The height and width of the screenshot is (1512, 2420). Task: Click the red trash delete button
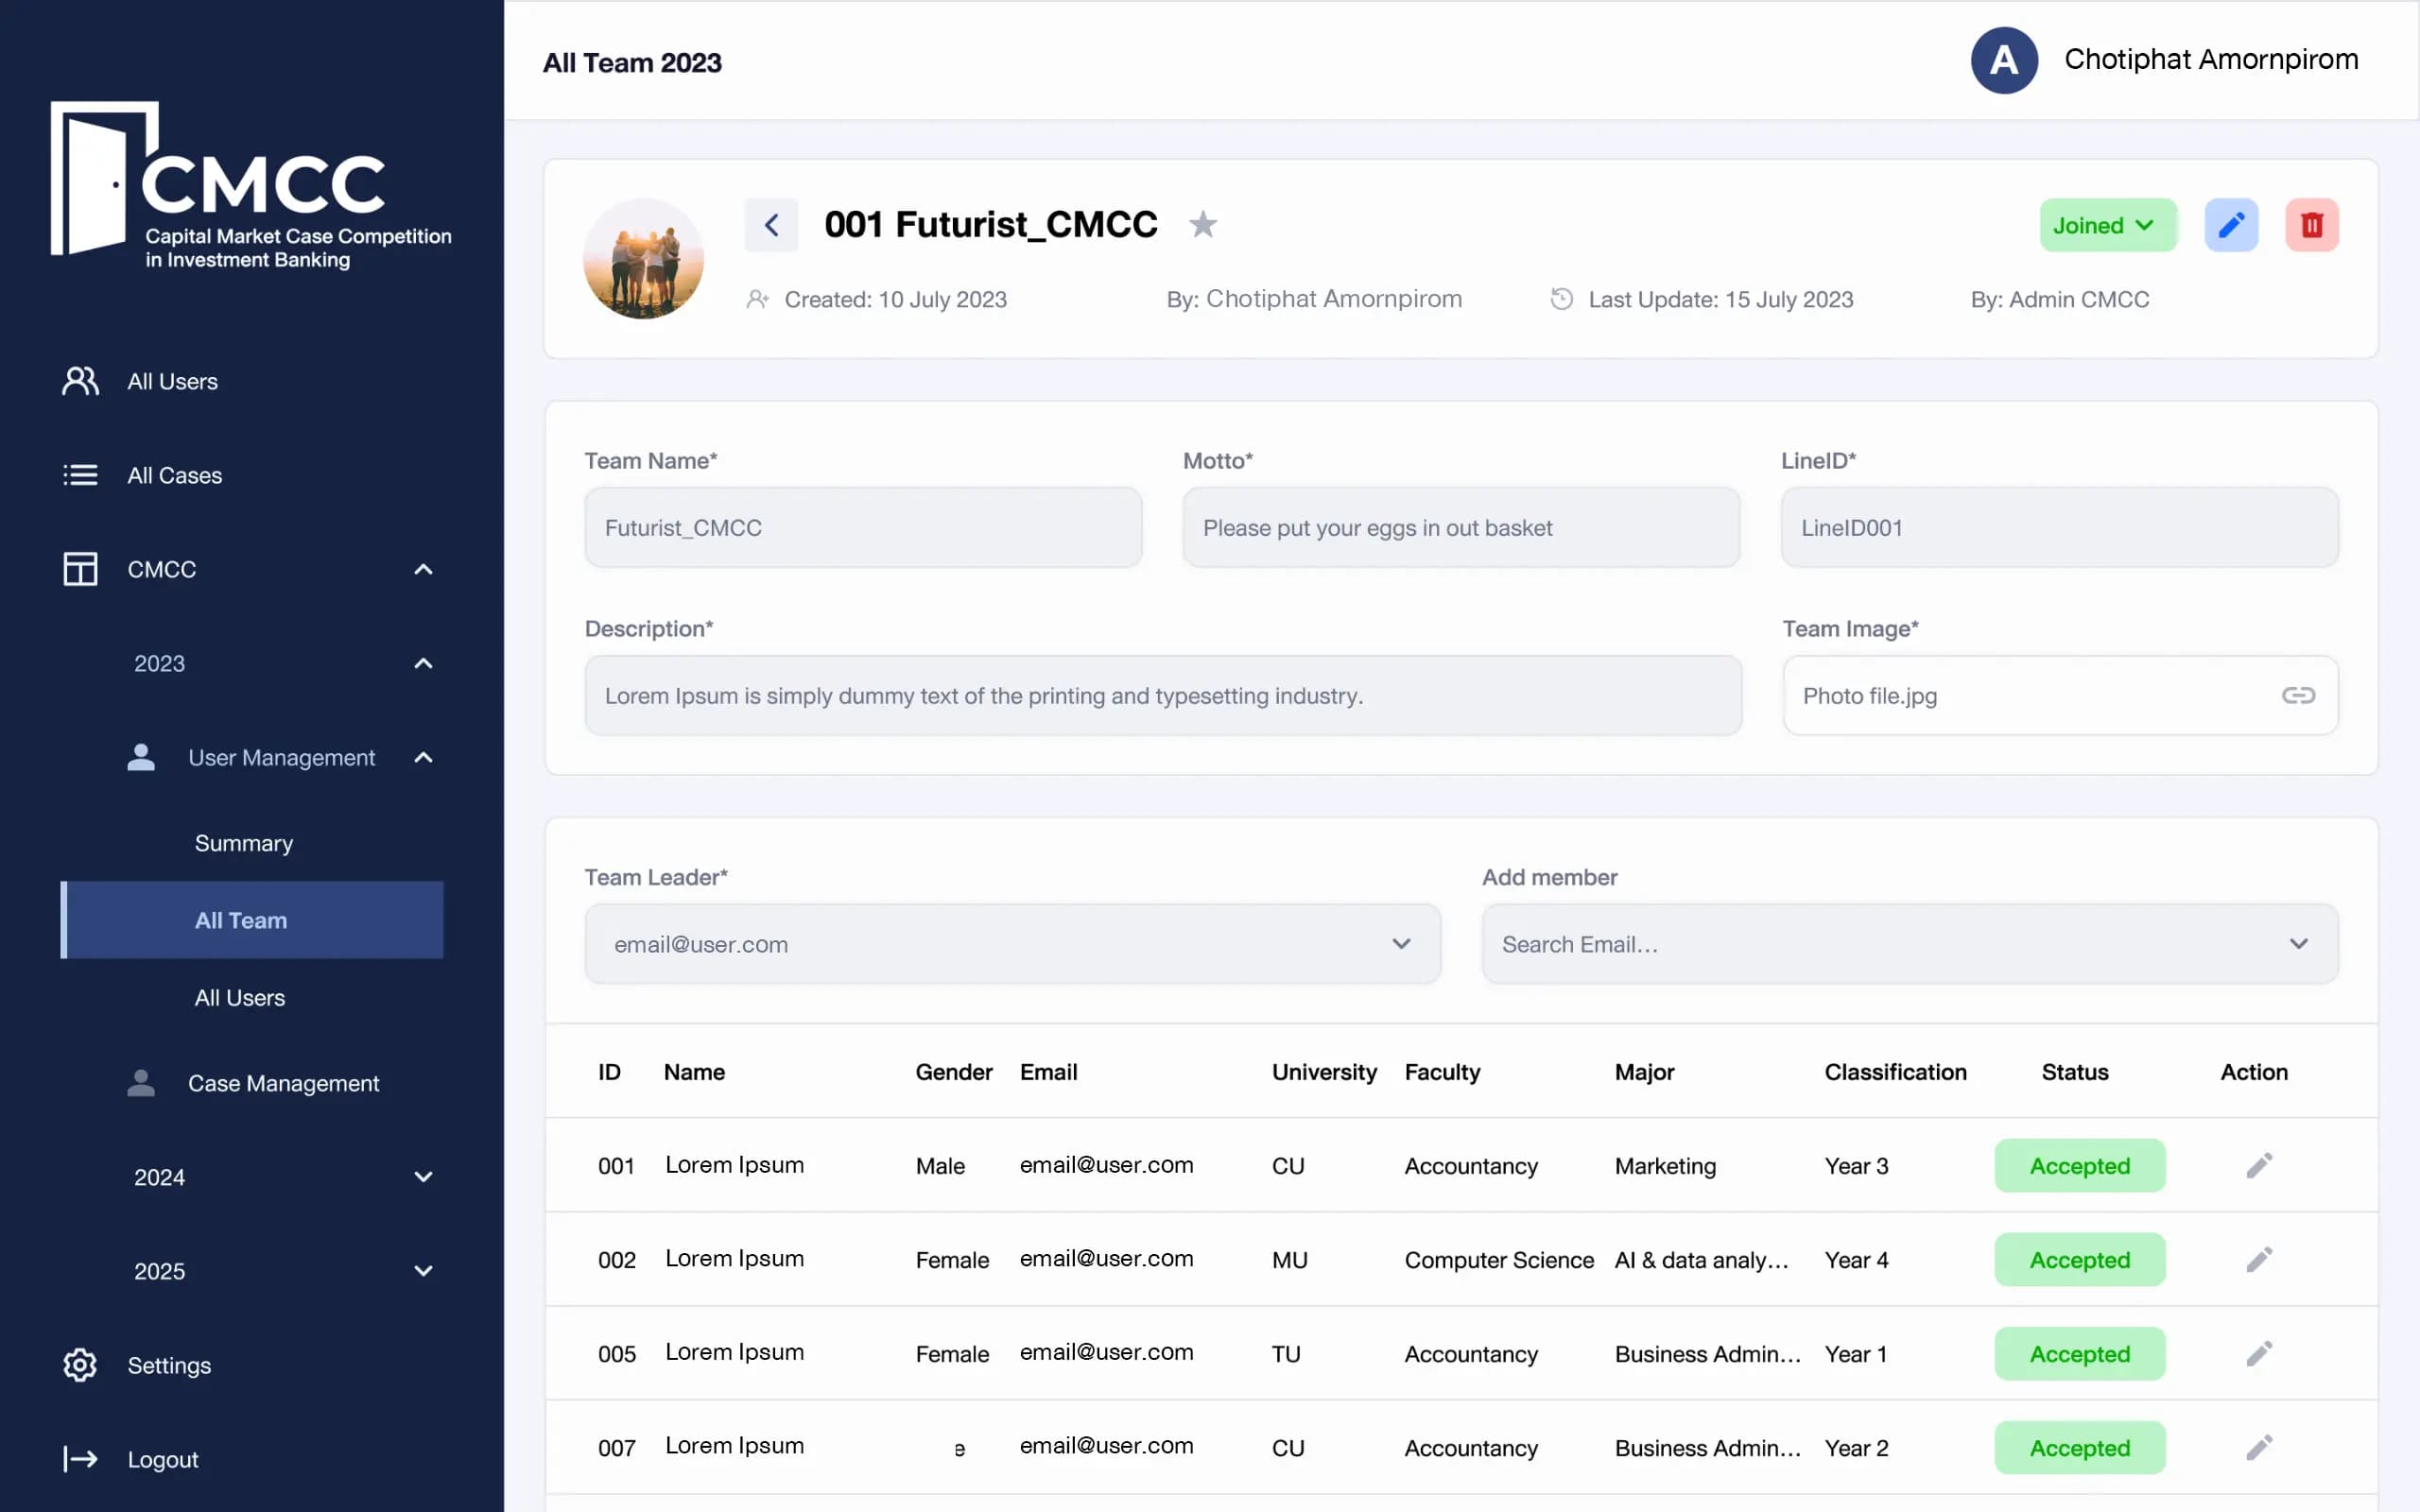point(2311,225)
